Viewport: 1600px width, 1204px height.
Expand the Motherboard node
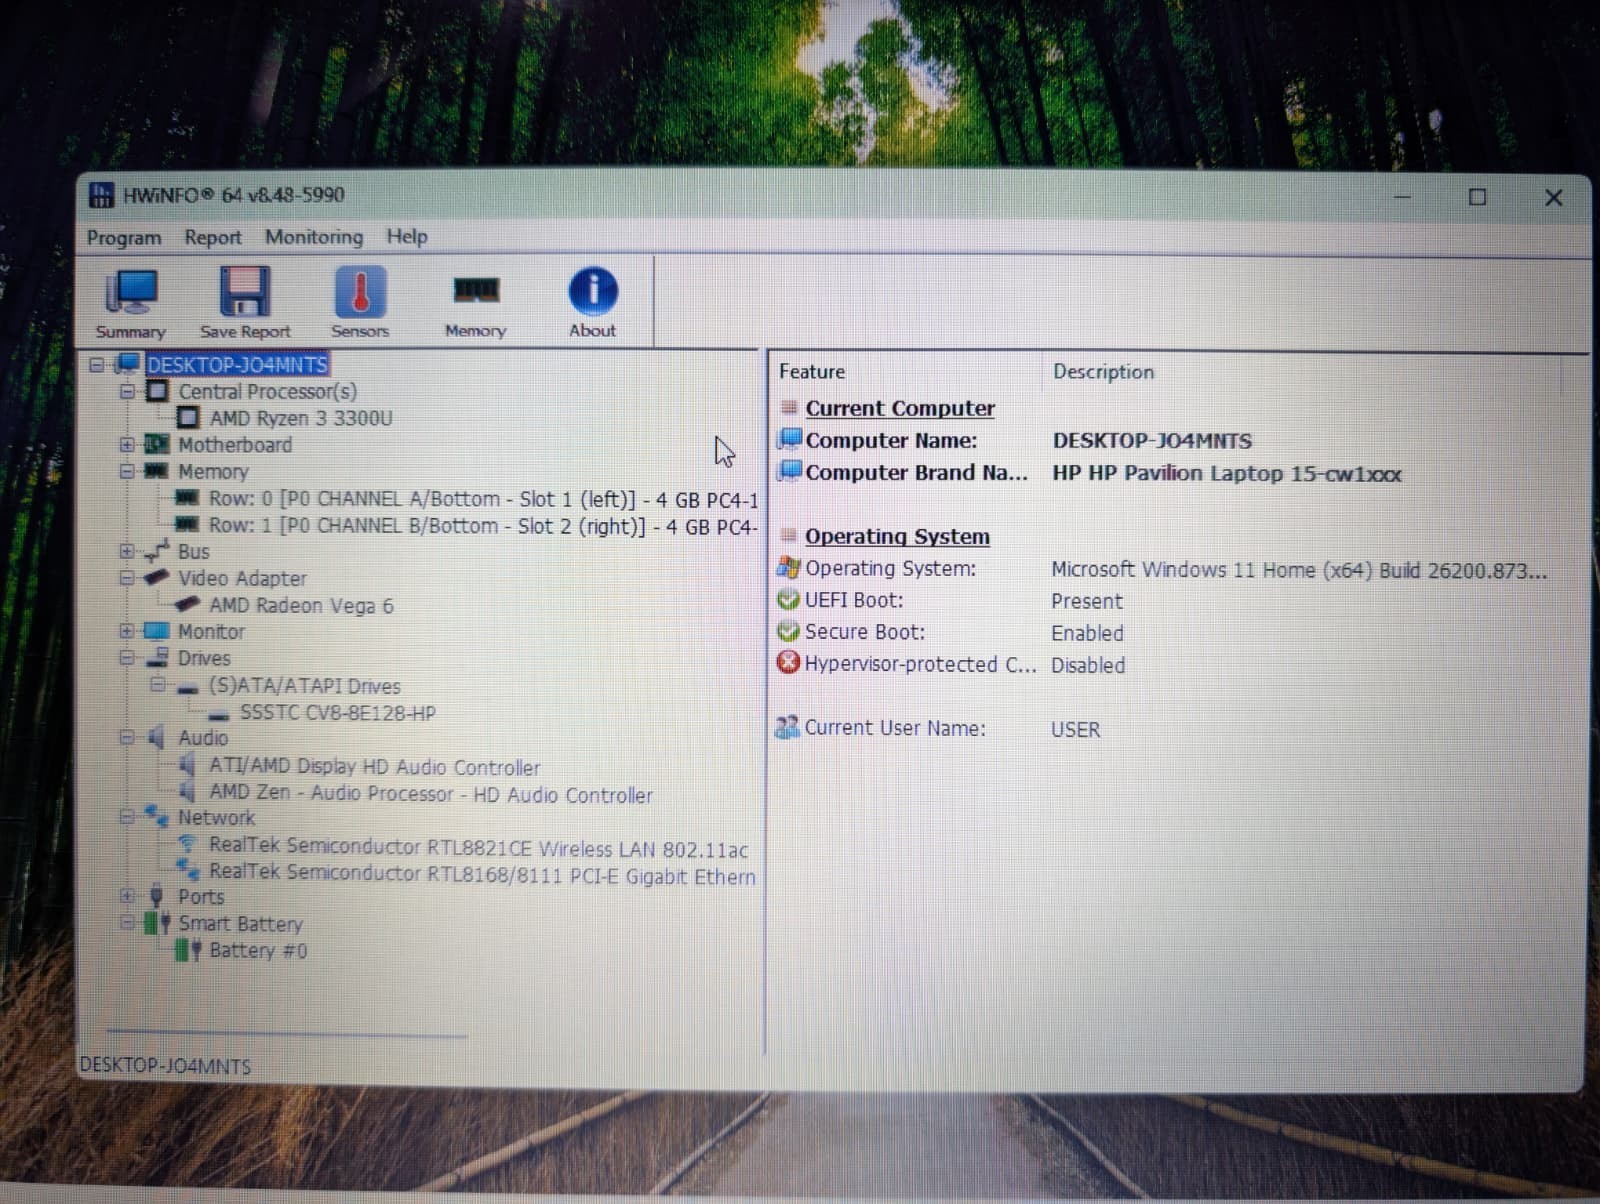pyautogui.click(x=127, y=444)
